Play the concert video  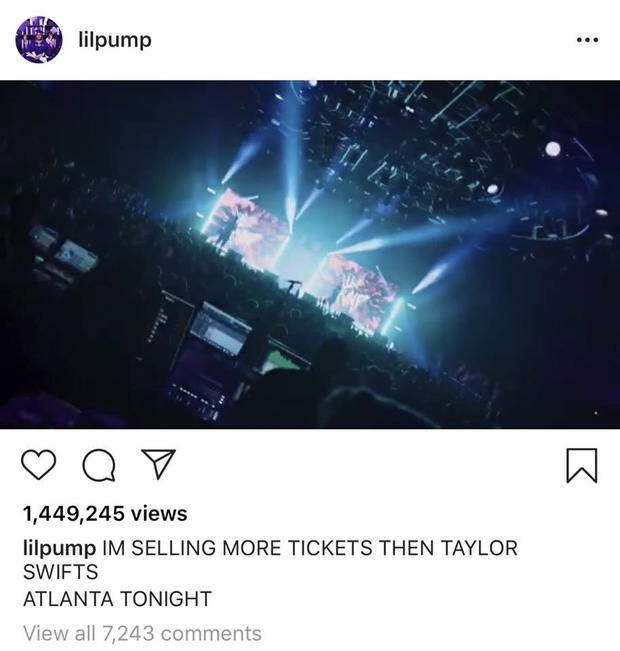(310, 255)
